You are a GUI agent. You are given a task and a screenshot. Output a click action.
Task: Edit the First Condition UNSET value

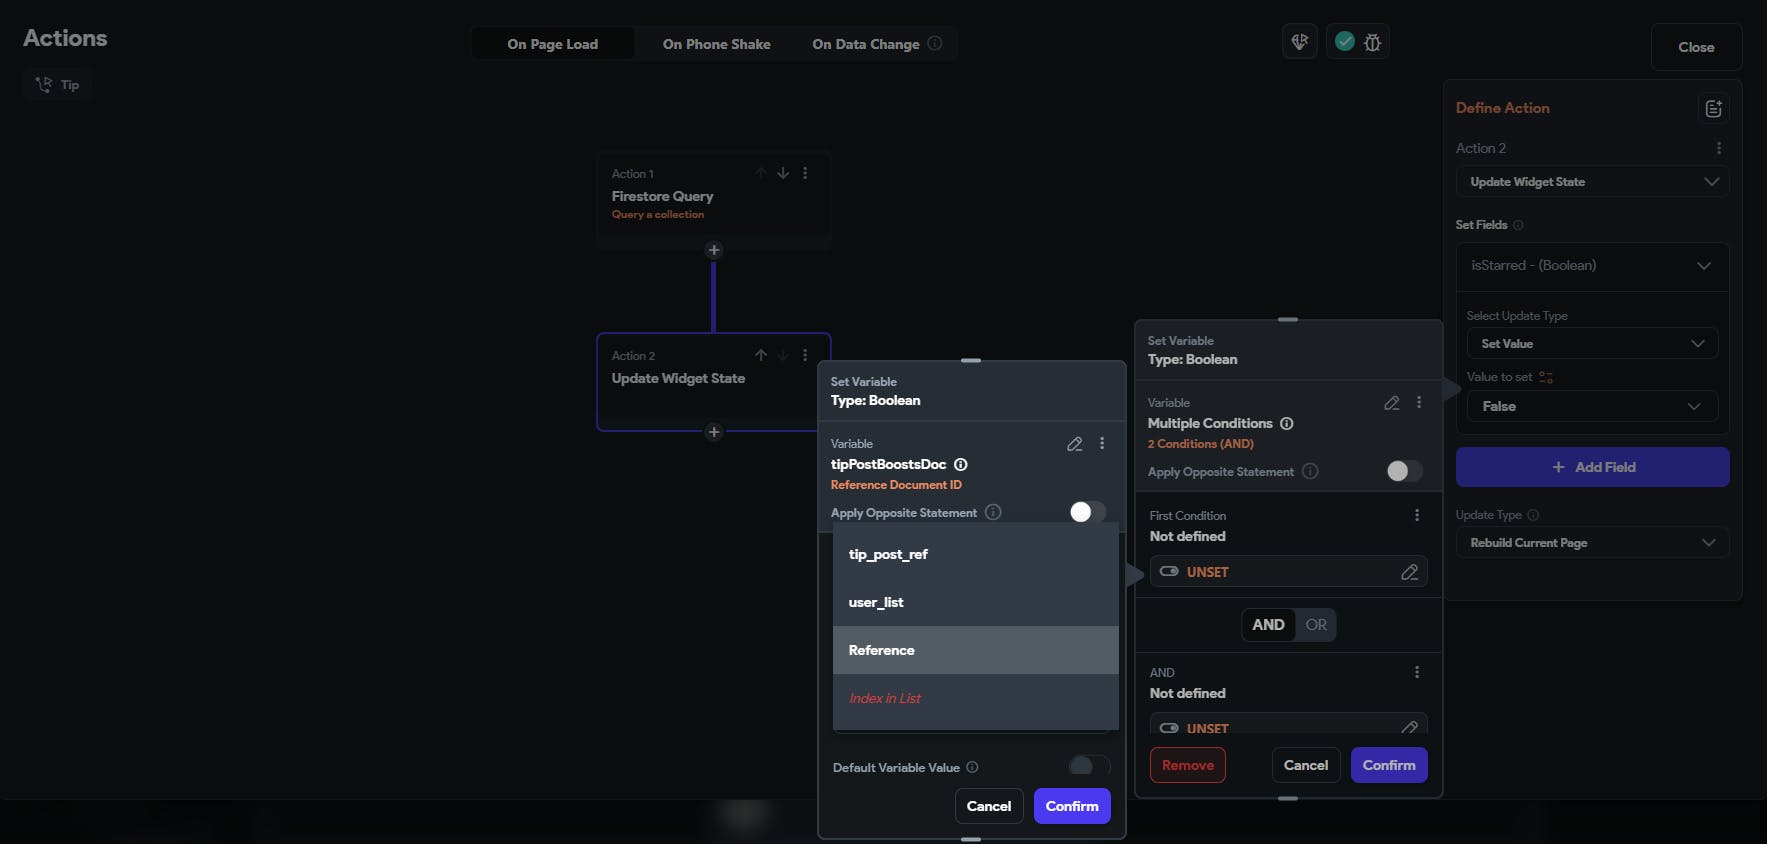1410,572
